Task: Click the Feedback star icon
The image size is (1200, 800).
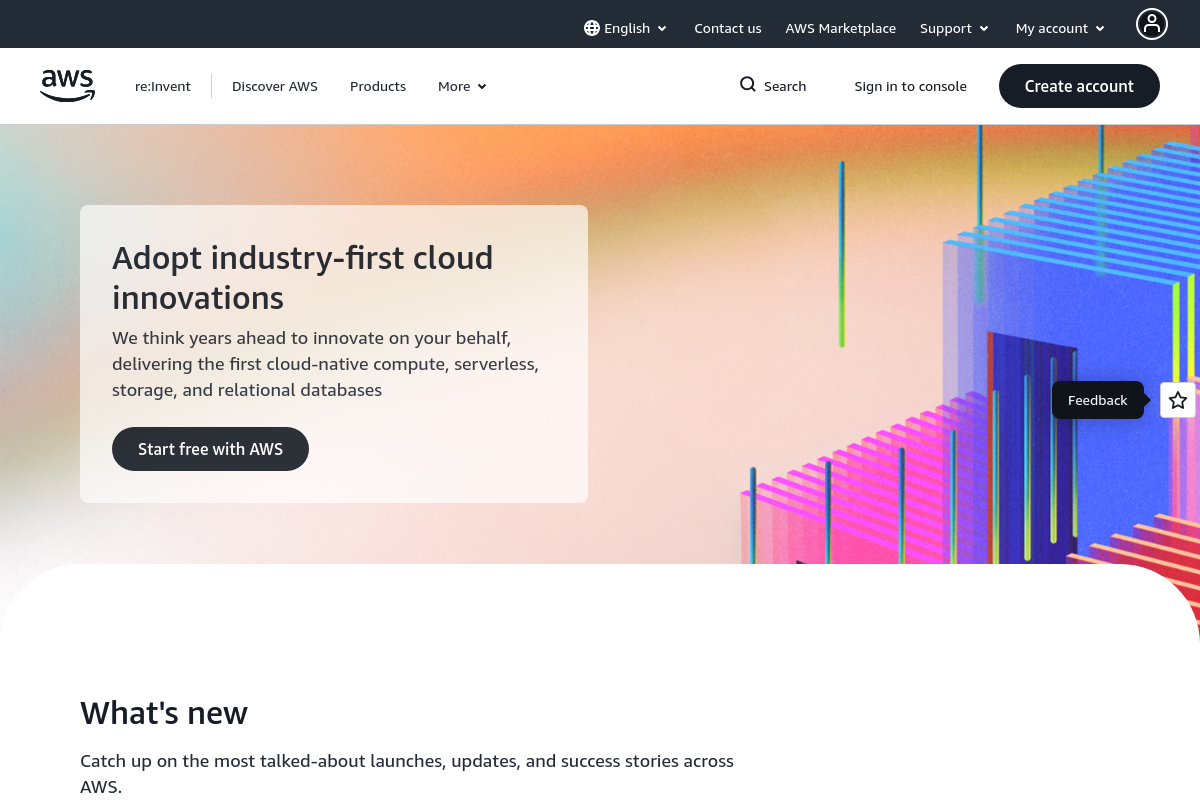Action: 1178,400
